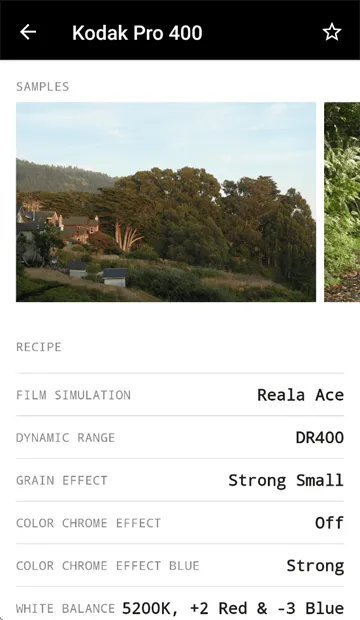Image resolution: width=360 pixels, height=620 pixels.
Task: Favorite this recipe with the star icon
Action: click(x=332, y=32)
